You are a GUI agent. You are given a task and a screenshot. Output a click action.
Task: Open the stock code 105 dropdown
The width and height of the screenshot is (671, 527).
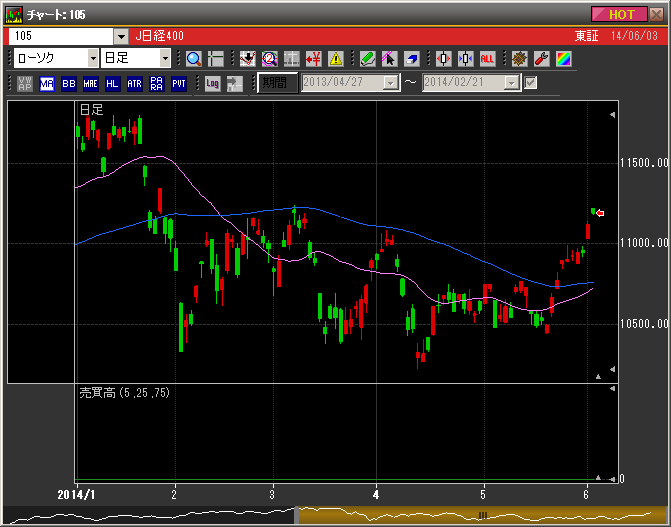[x=120, y=36]
